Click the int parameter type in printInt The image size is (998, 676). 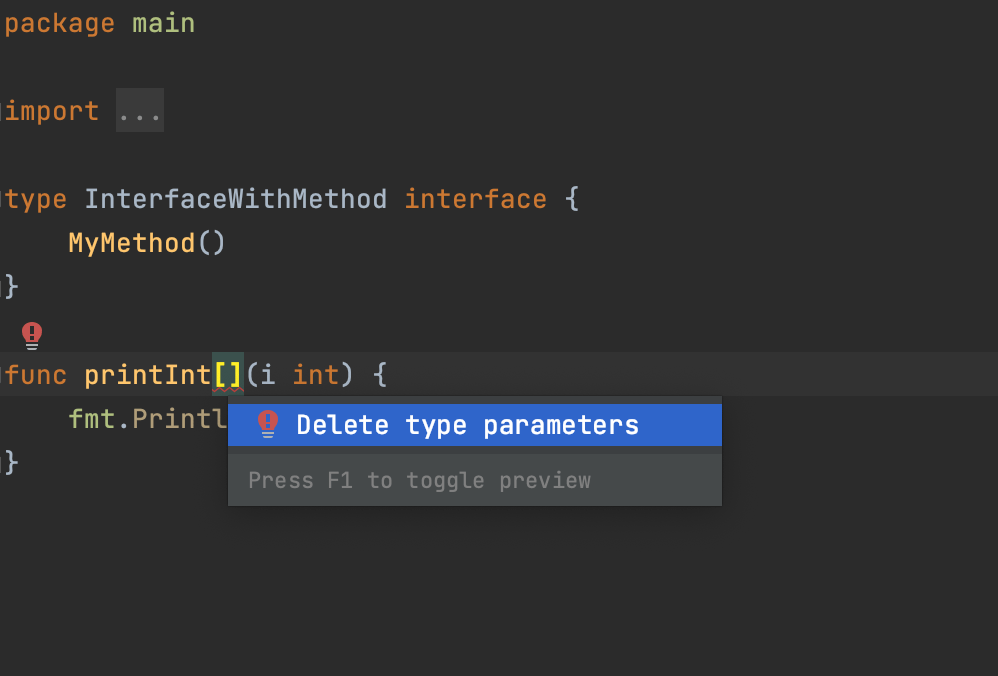(316, 375)
